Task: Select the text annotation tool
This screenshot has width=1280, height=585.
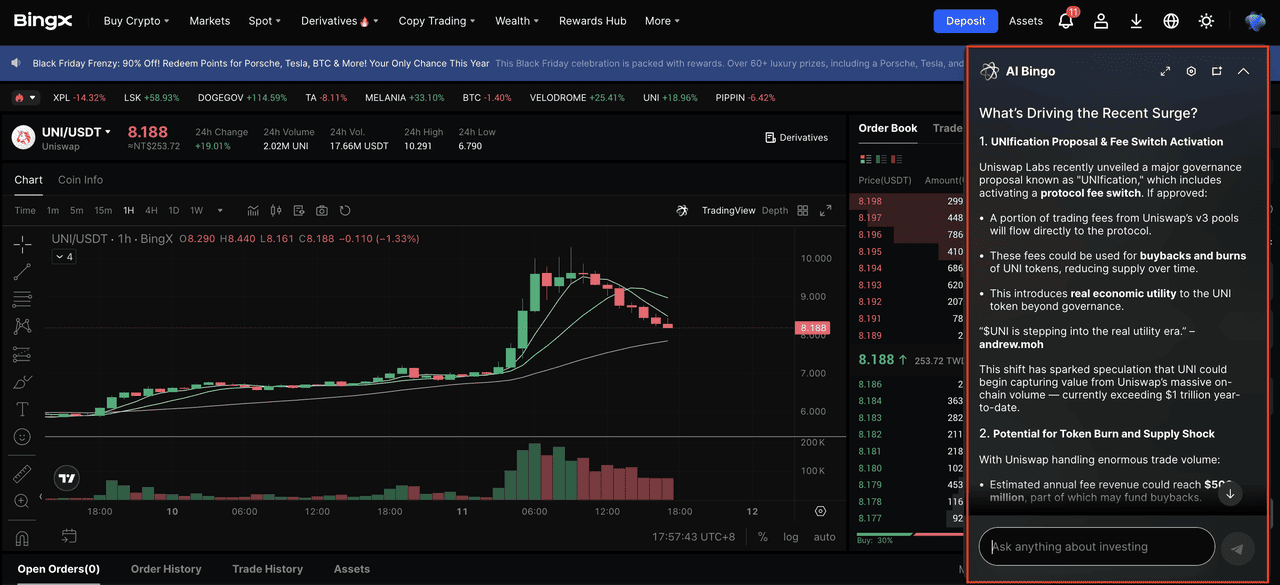Action: coord(22,409)
